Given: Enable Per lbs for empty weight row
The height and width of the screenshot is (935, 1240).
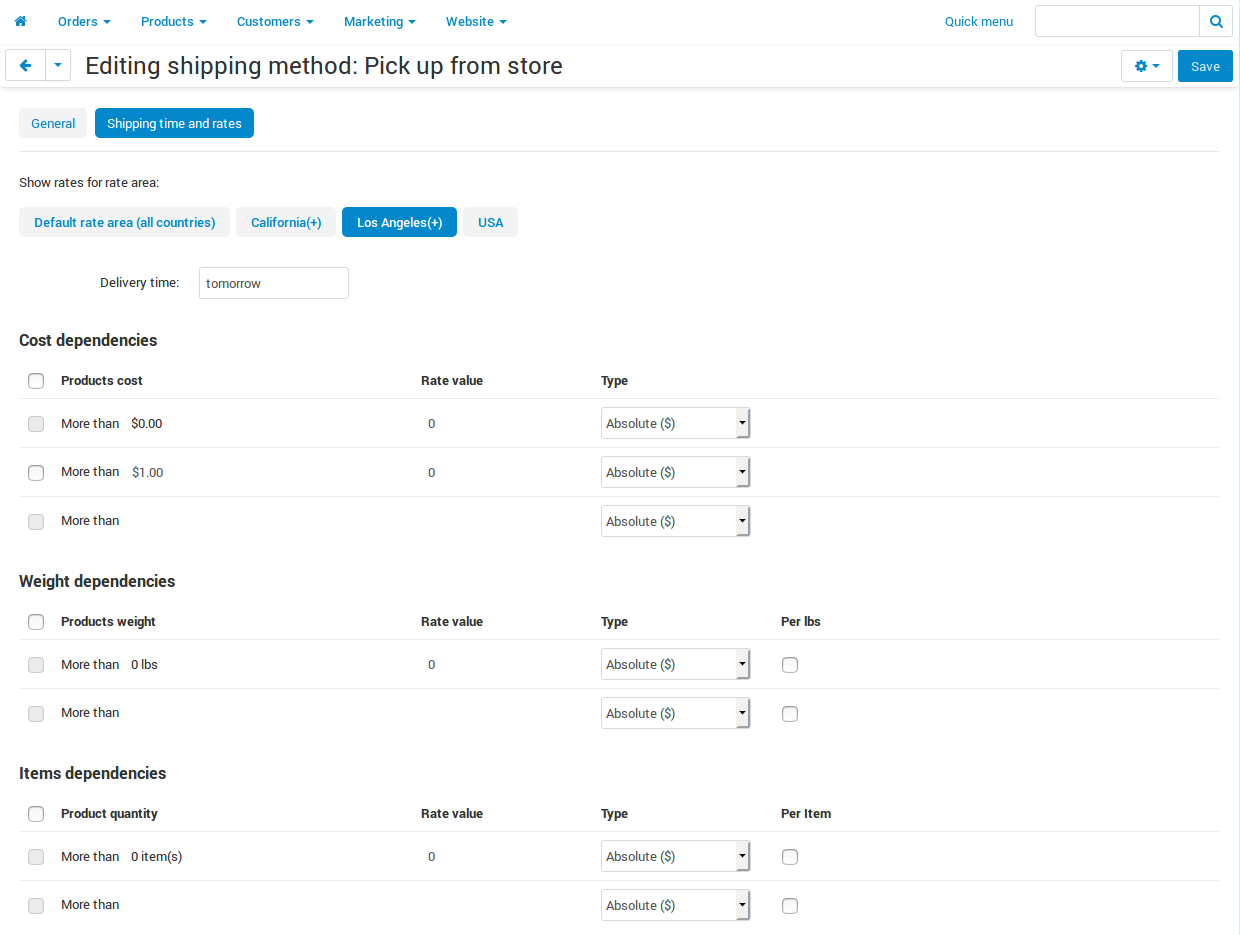Looking at the screenshot, I should [x=790, y=714].
